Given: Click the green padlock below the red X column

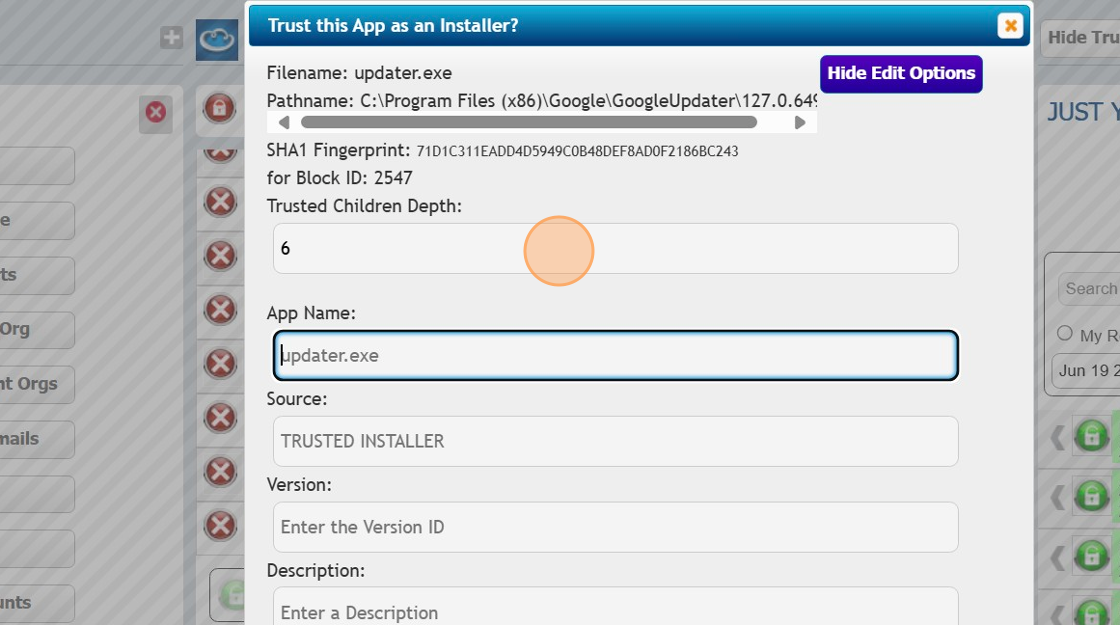Looking at the screenshot, I should point(232,594).
